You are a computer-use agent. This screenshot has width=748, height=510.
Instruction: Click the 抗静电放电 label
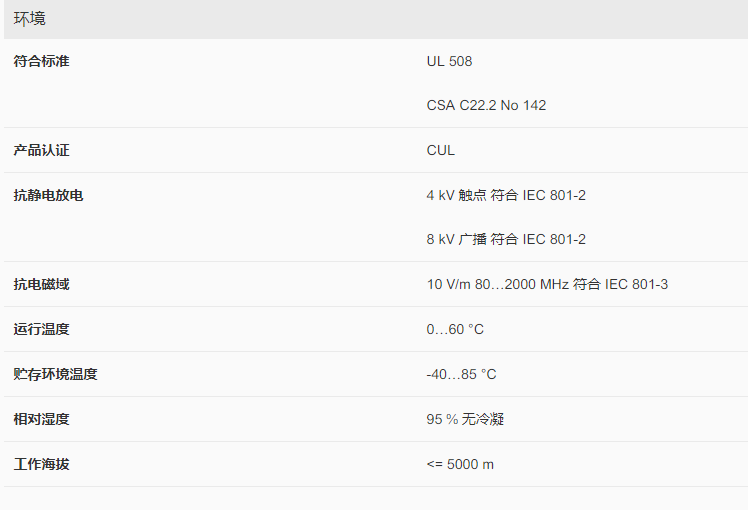[x=48, y=195]
